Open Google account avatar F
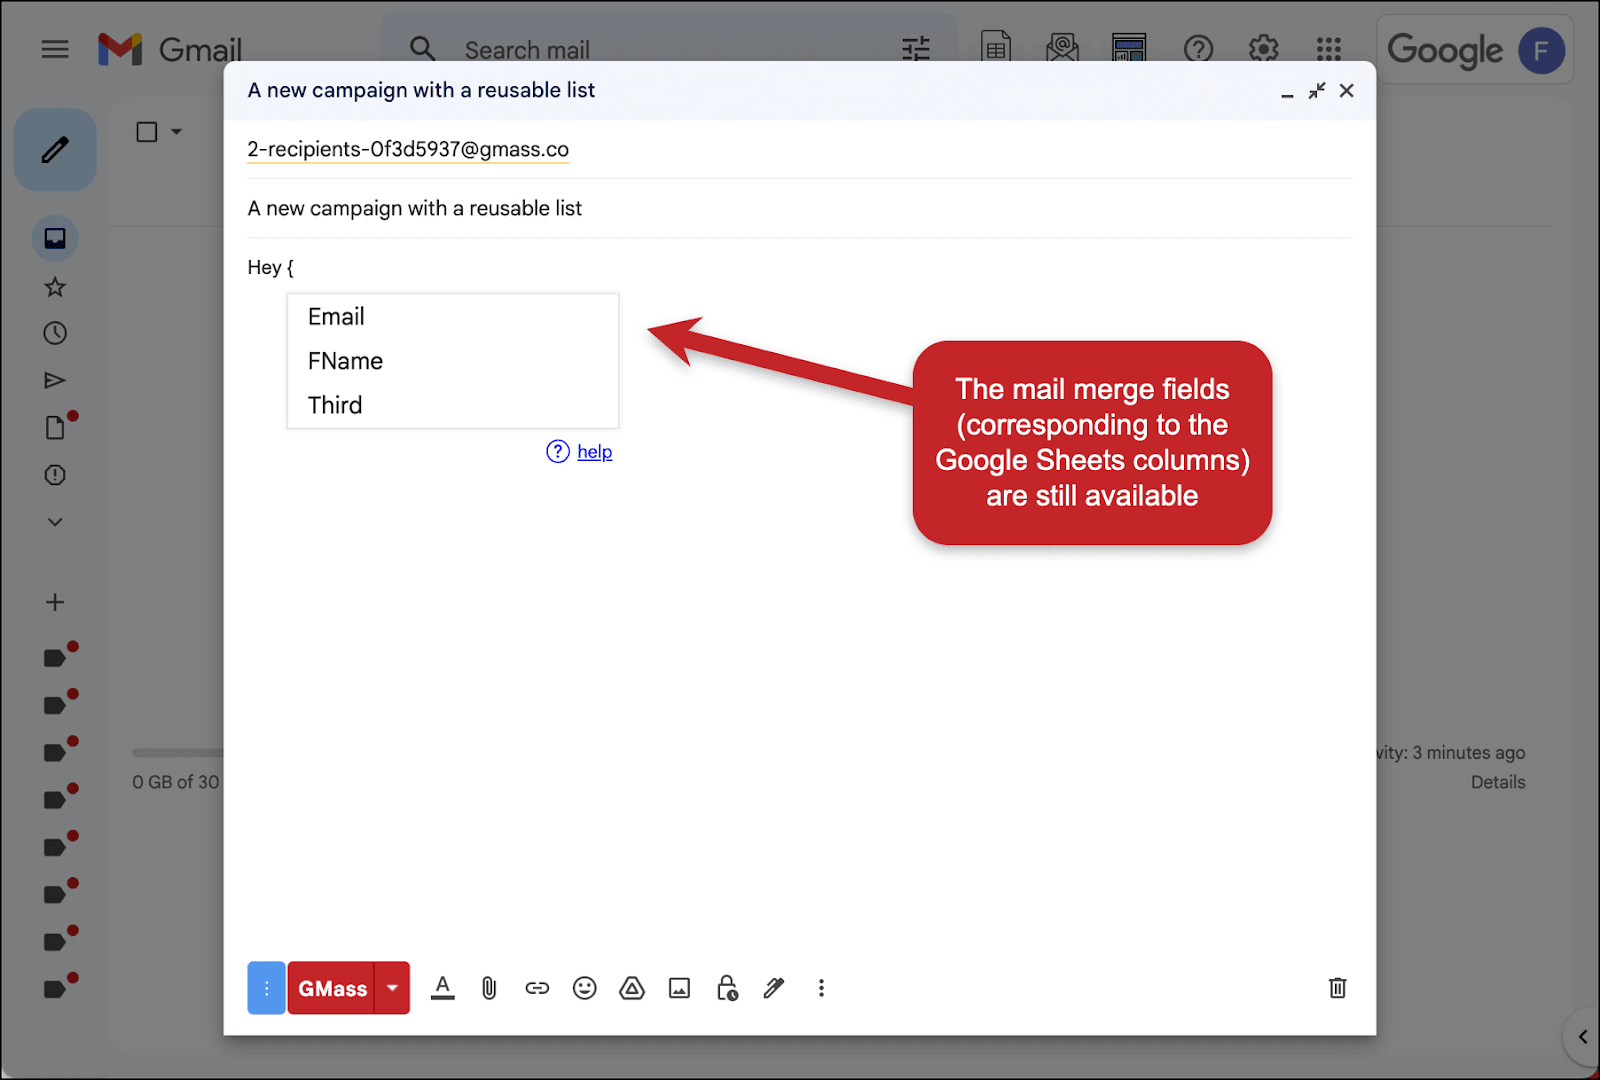Screen dimensions: 1600x1080 tap(1541, 50)
